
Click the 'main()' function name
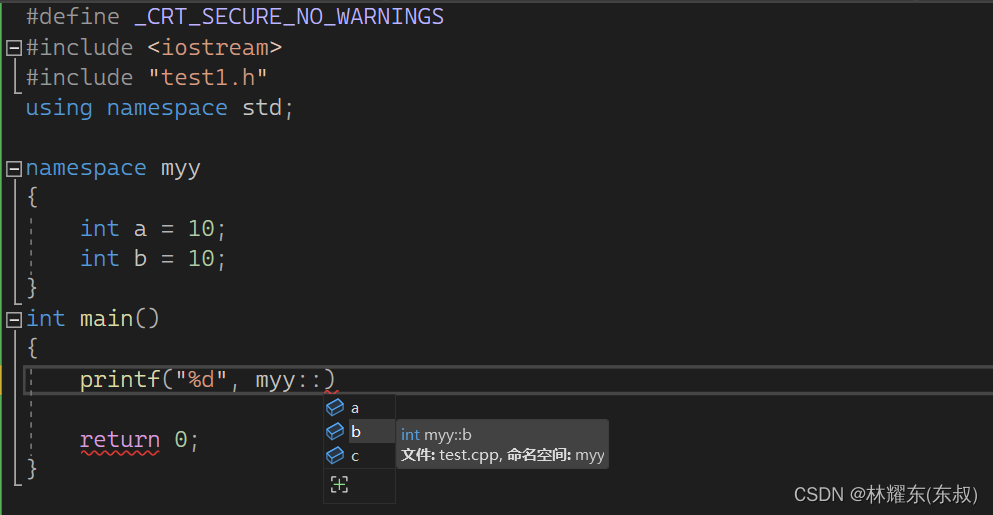(120, 319)
